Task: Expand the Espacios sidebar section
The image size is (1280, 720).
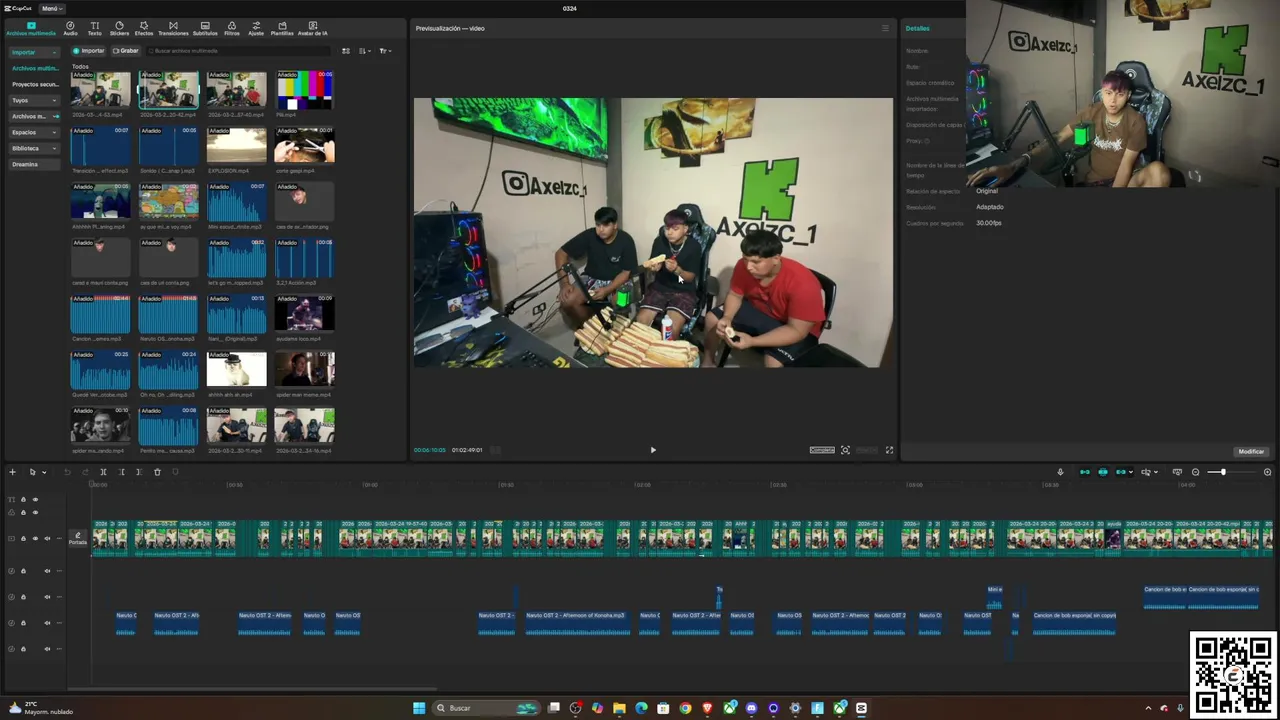Action: [x=34, y=132]
